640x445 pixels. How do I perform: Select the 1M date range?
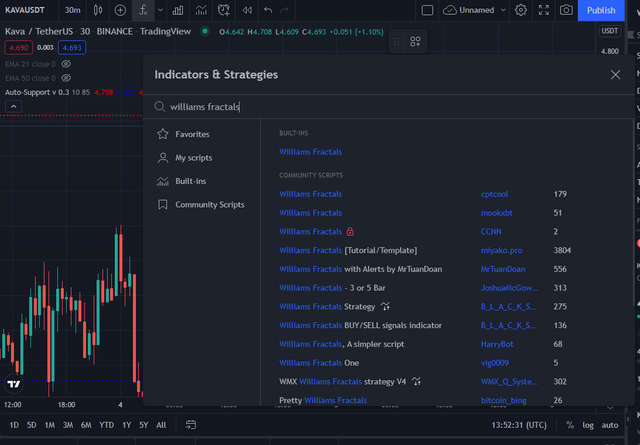(x=50, y=425)
